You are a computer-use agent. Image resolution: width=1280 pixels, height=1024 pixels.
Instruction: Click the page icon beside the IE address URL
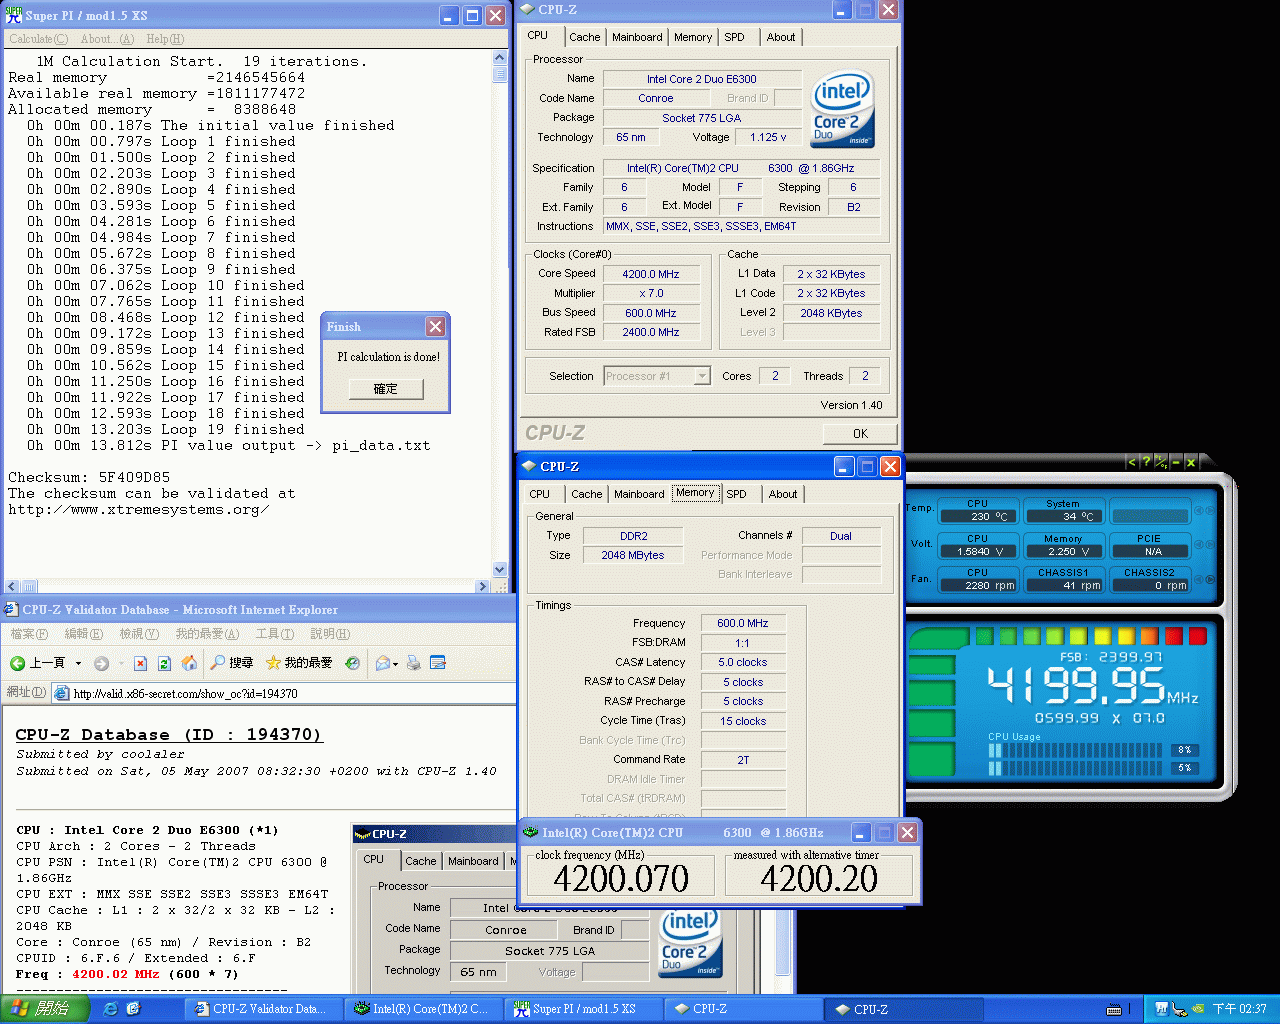pos(62,693)
